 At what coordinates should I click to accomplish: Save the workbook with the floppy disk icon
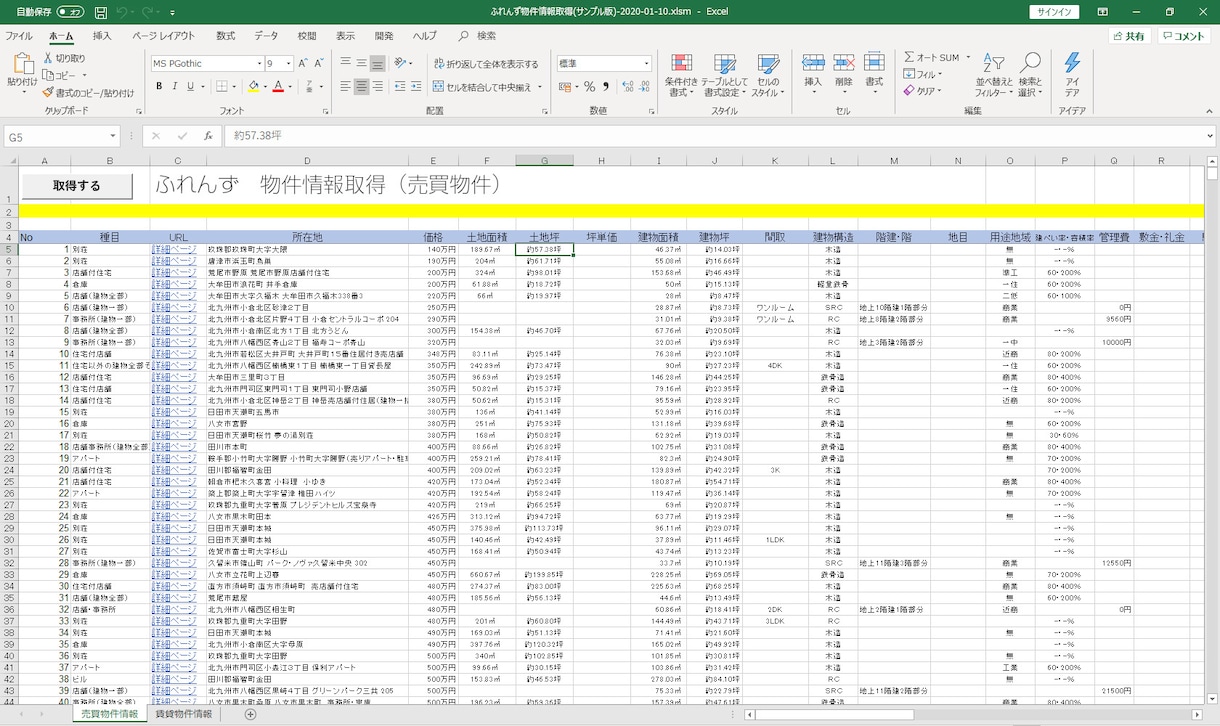[100, 12]
